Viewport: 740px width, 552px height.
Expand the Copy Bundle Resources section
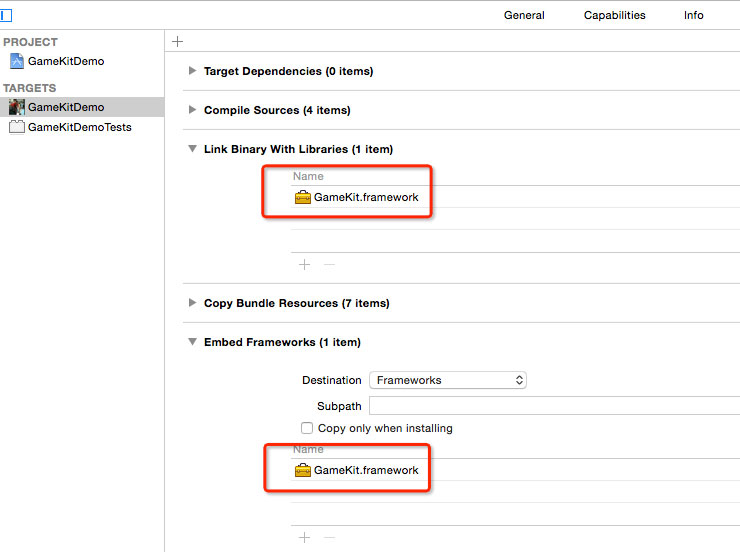(x=192, y=303)
